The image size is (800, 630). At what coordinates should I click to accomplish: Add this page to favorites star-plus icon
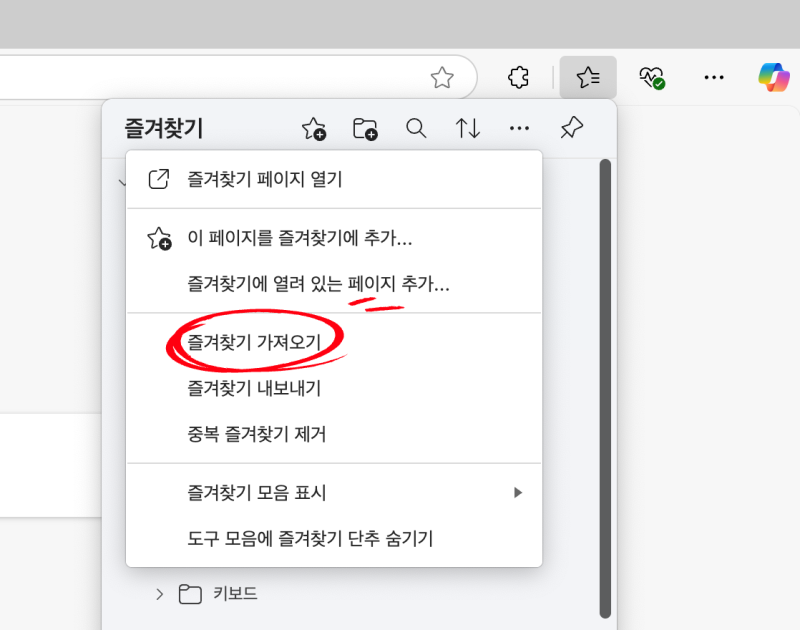pos(314,129)
